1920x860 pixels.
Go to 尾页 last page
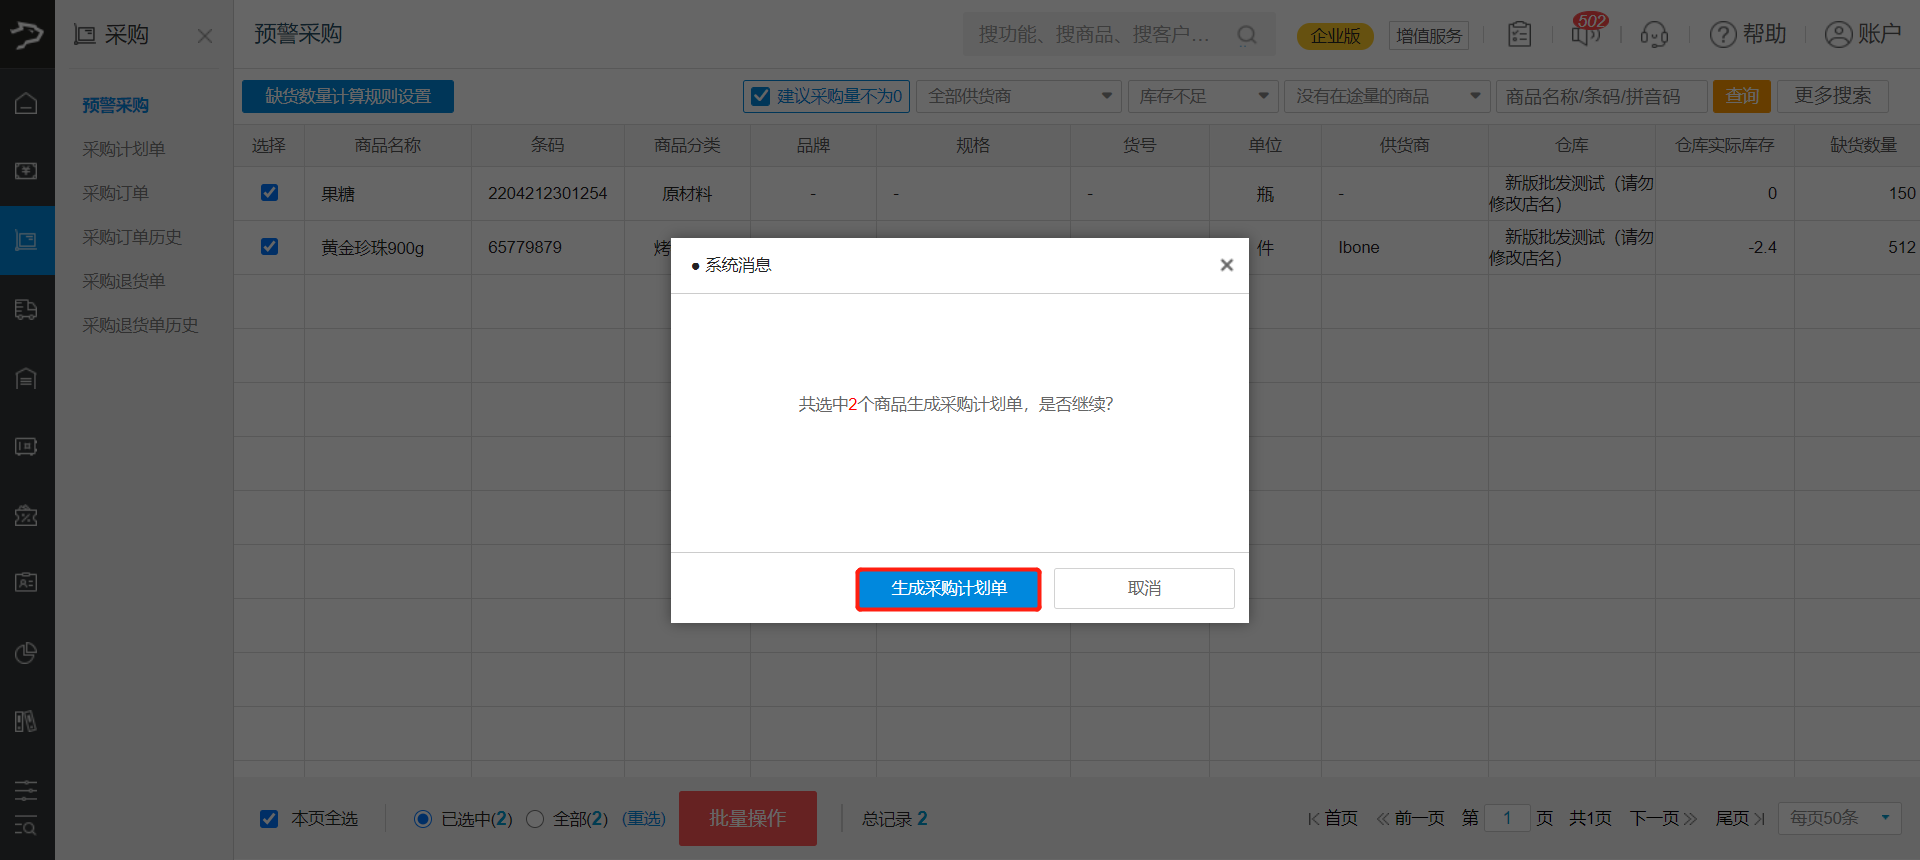[x=1741, y=818]
